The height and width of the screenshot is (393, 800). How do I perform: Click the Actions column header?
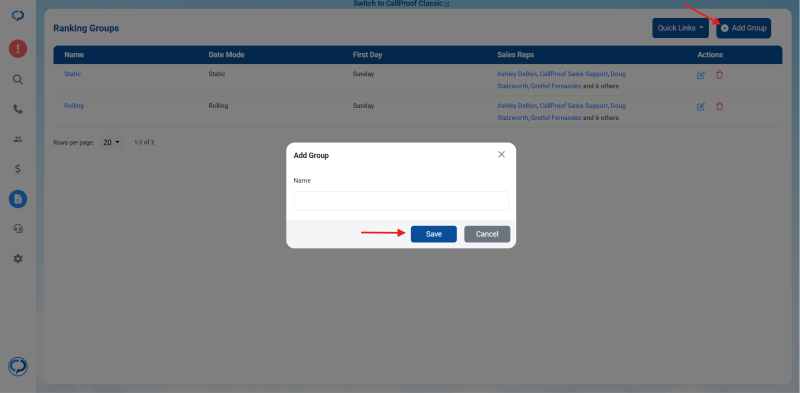pos(710,55)
